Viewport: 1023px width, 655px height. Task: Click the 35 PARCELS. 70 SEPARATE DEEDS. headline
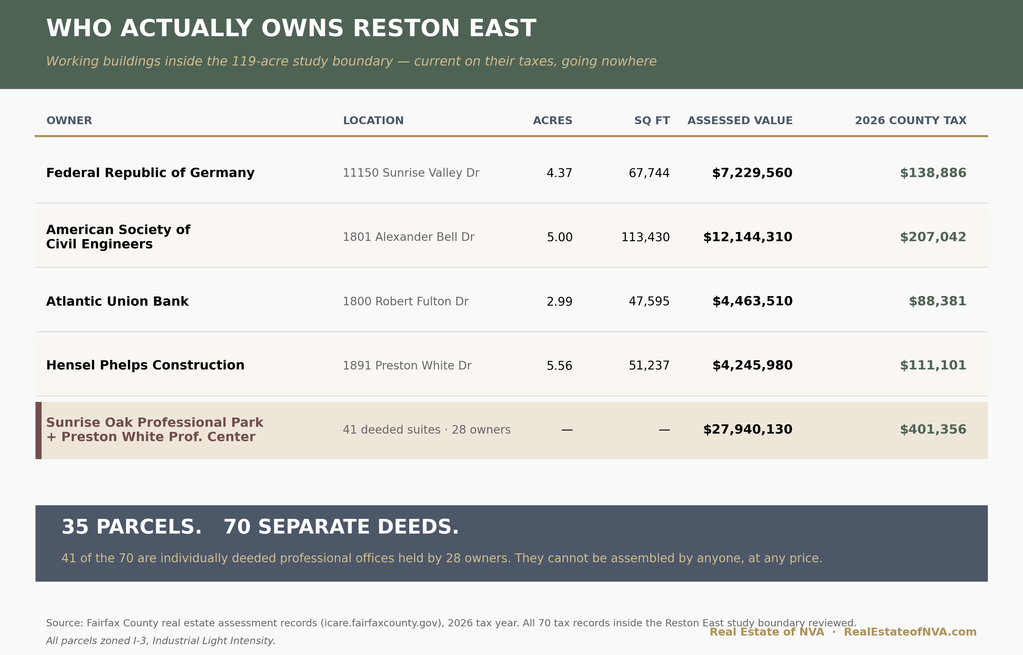260,526
